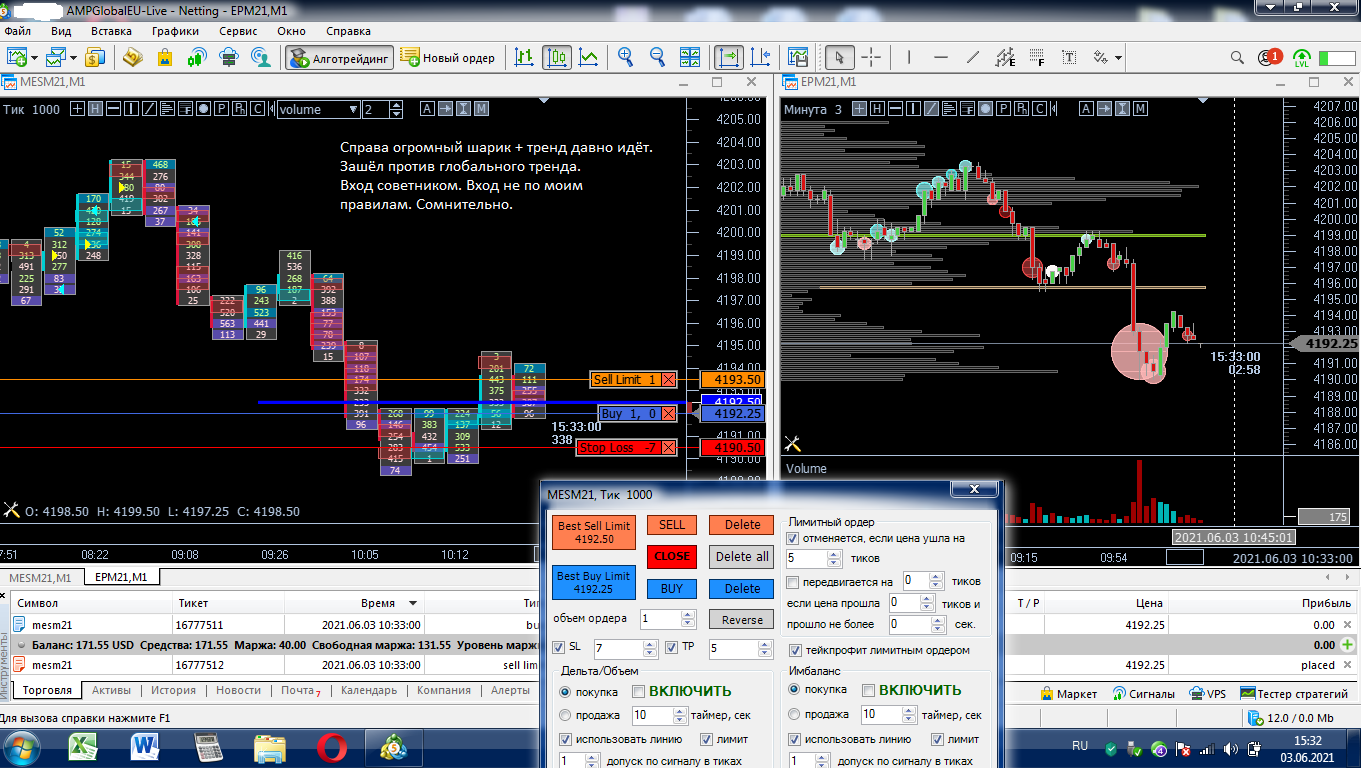Image resolution: width=1366 pixels, height=768 pixels.
Task: Increase the SL value stepper
Action: click(650, 645)
